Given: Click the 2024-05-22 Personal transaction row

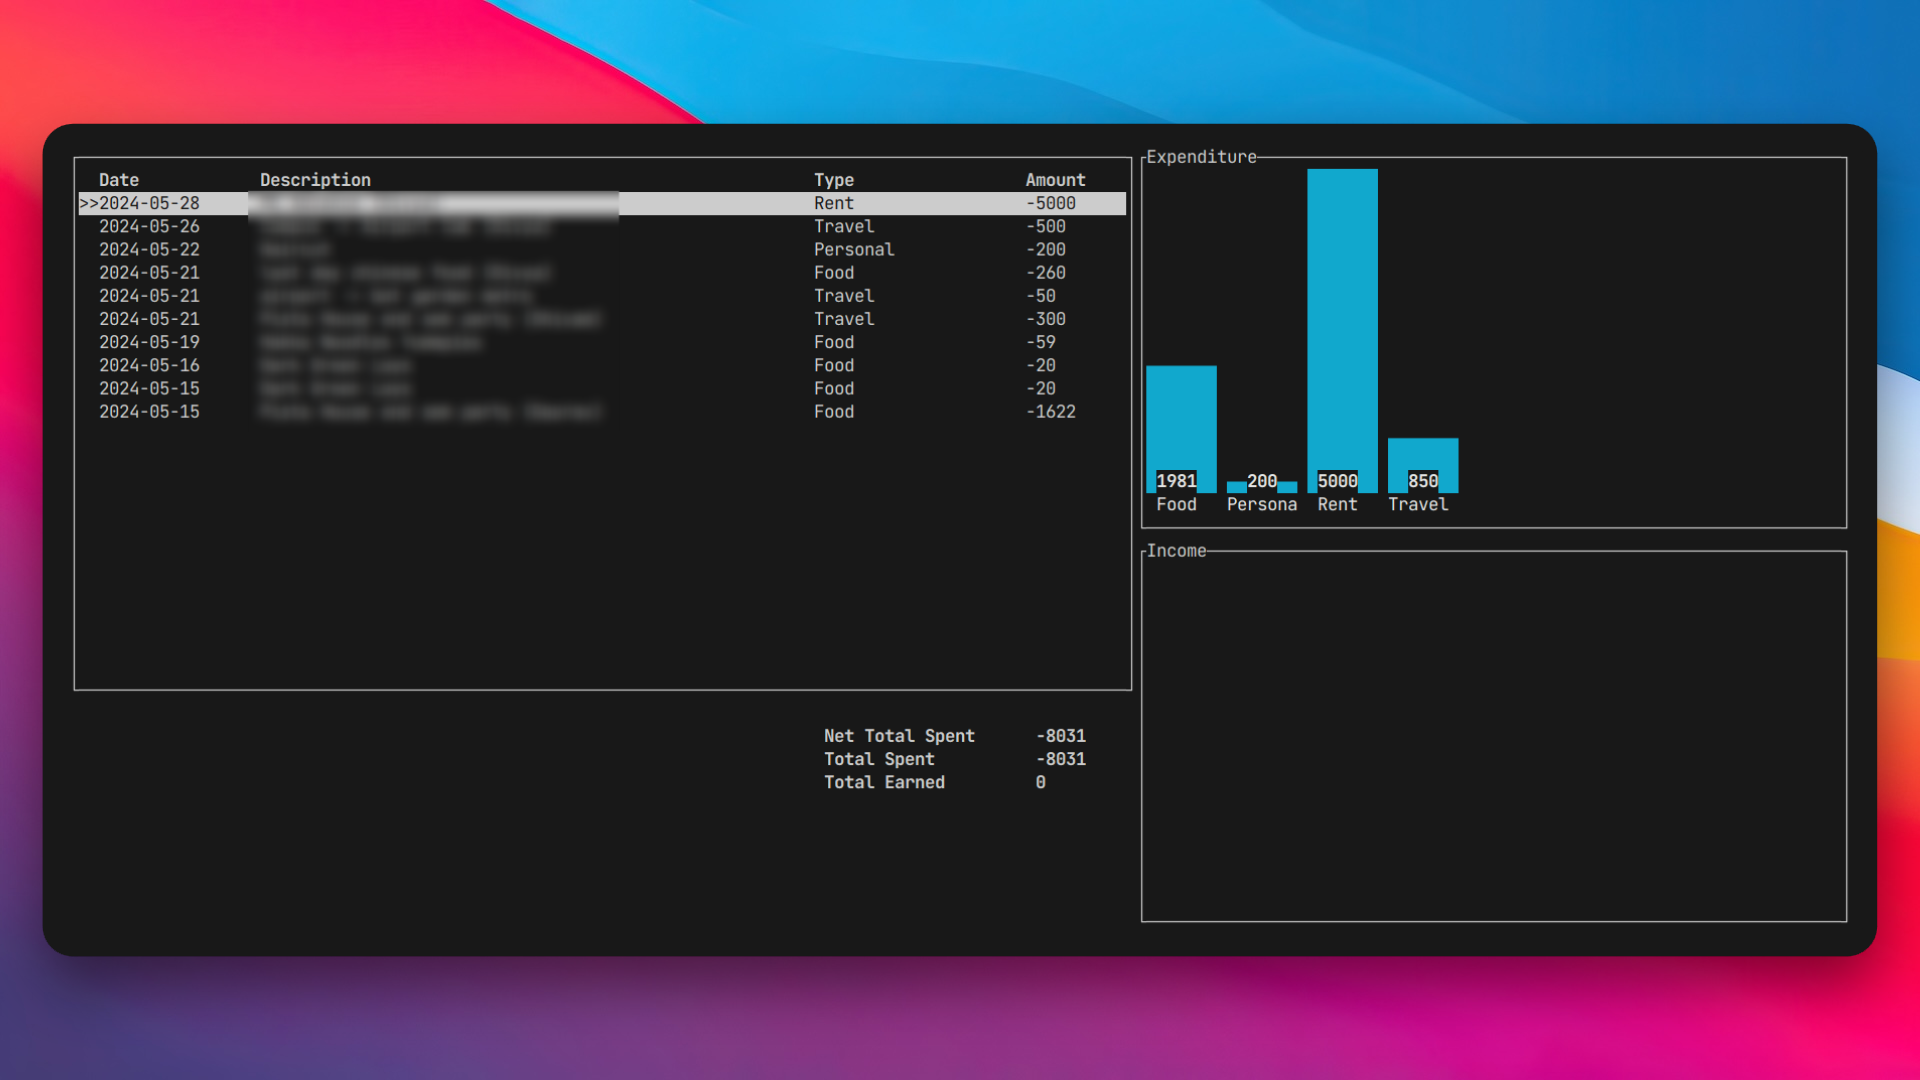Looking at the screenshot, I should coord(600,250).
